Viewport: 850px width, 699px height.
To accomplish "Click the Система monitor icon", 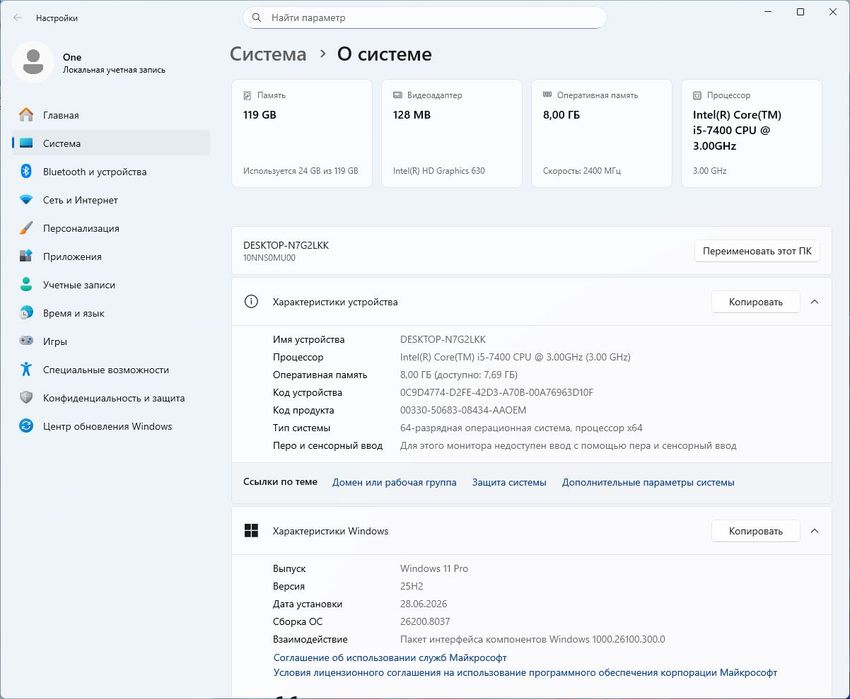I will [26, 143].
